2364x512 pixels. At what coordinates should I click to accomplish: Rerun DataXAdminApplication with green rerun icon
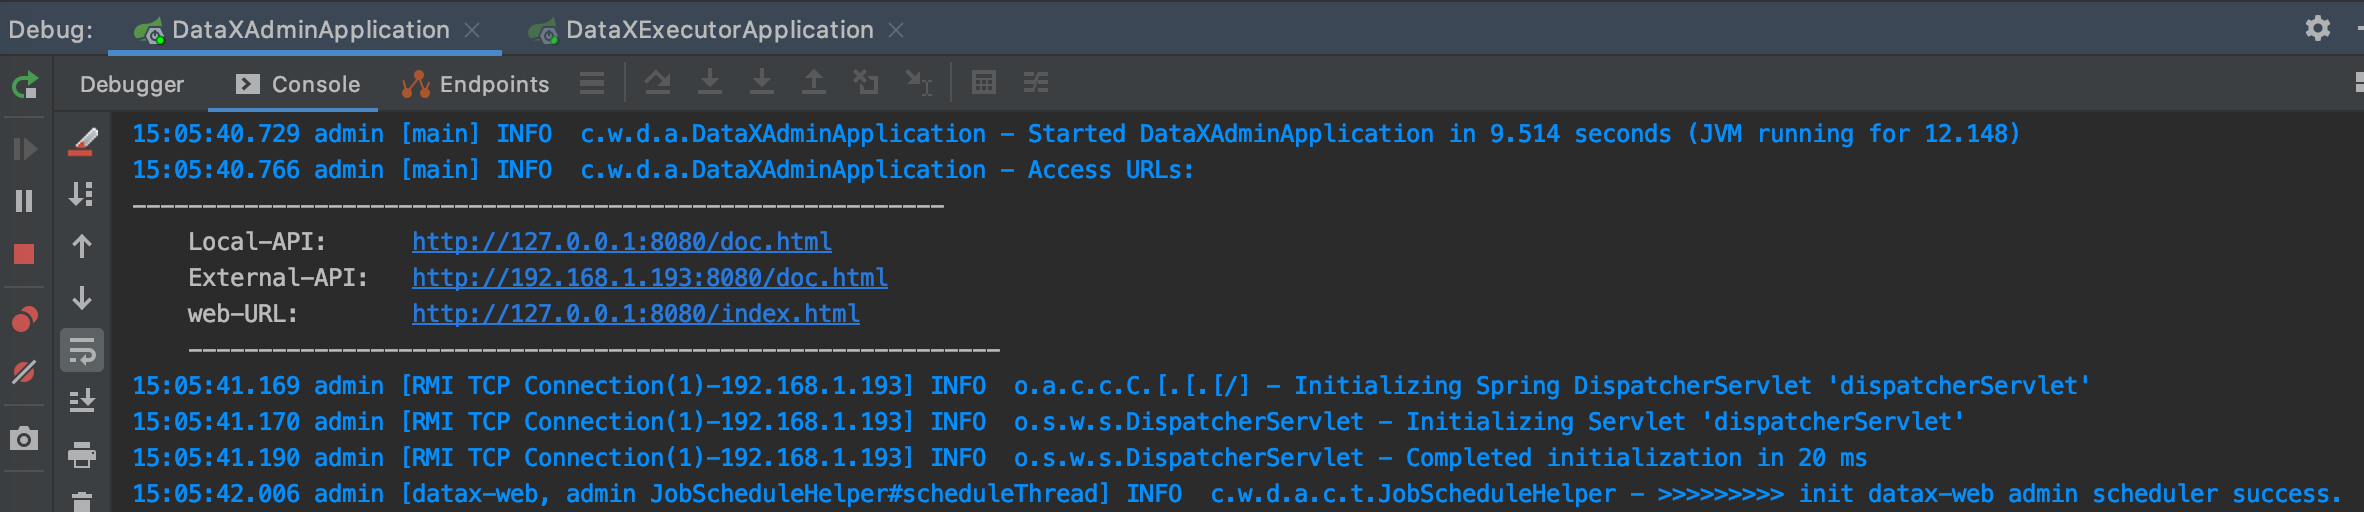(x=25, y=85)
